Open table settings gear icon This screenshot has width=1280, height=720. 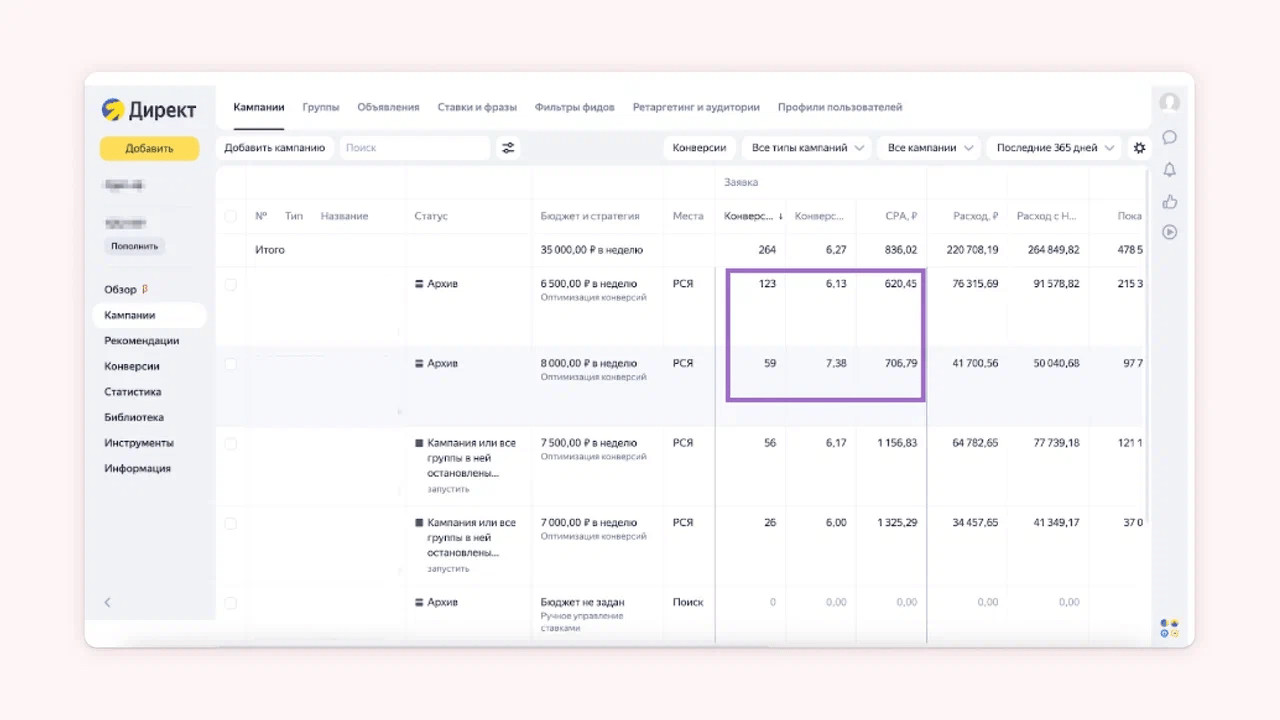[1139, 148]
